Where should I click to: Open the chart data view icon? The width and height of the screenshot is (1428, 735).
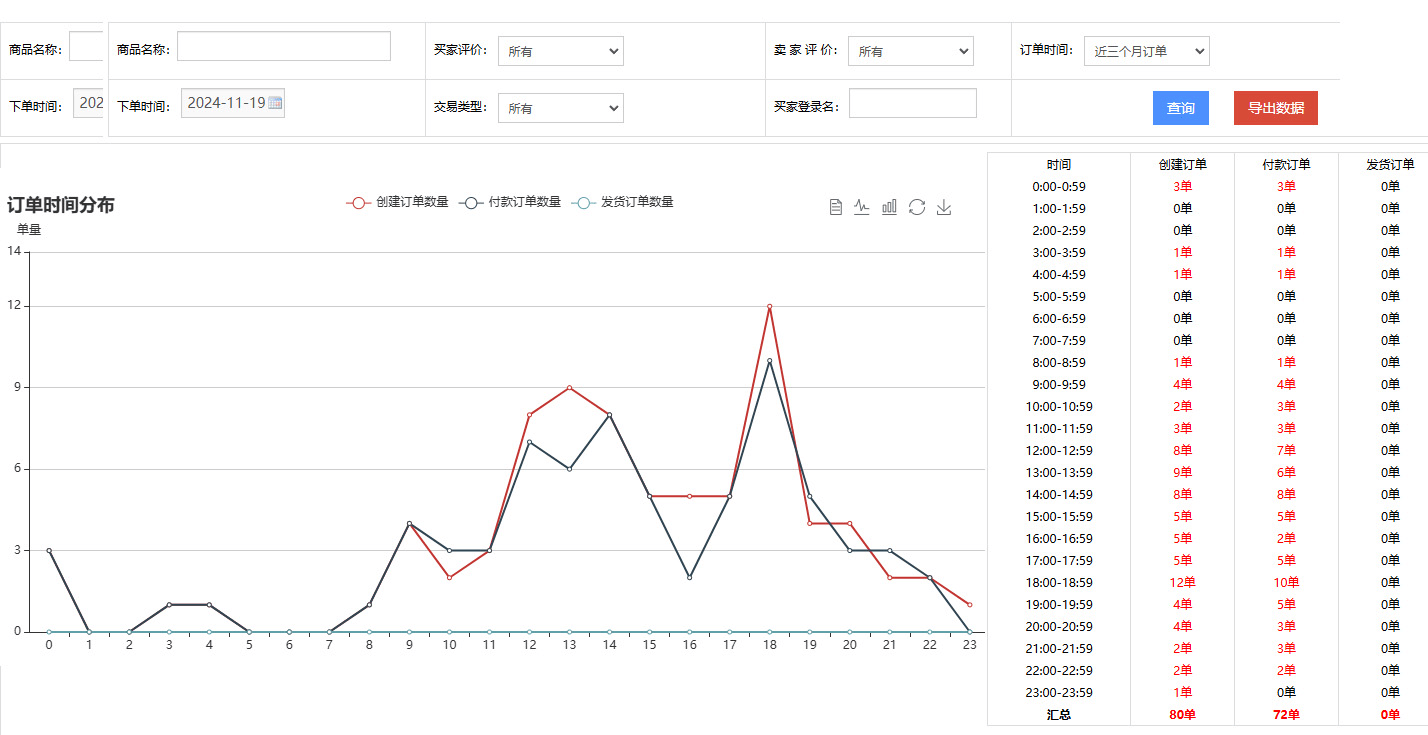tap(836, 207)
